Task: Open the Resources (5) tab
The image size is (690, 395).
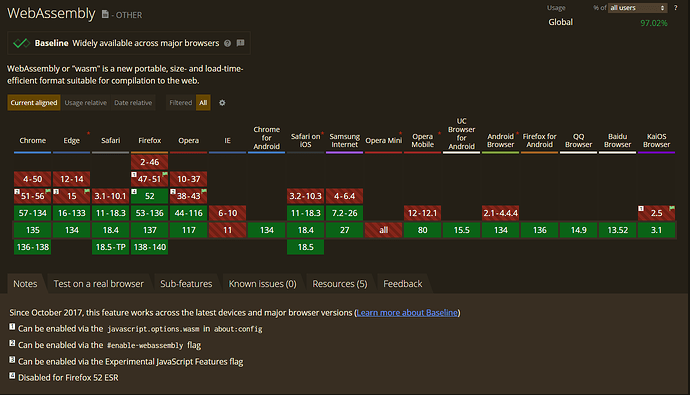Action: coord(340,284)
